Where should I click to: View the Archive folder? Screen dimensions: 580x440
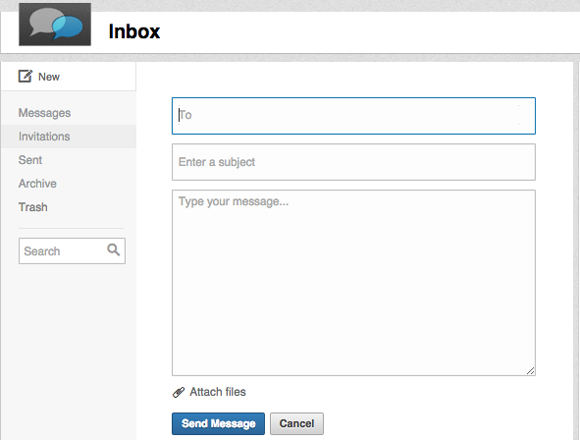click(37, 183)
